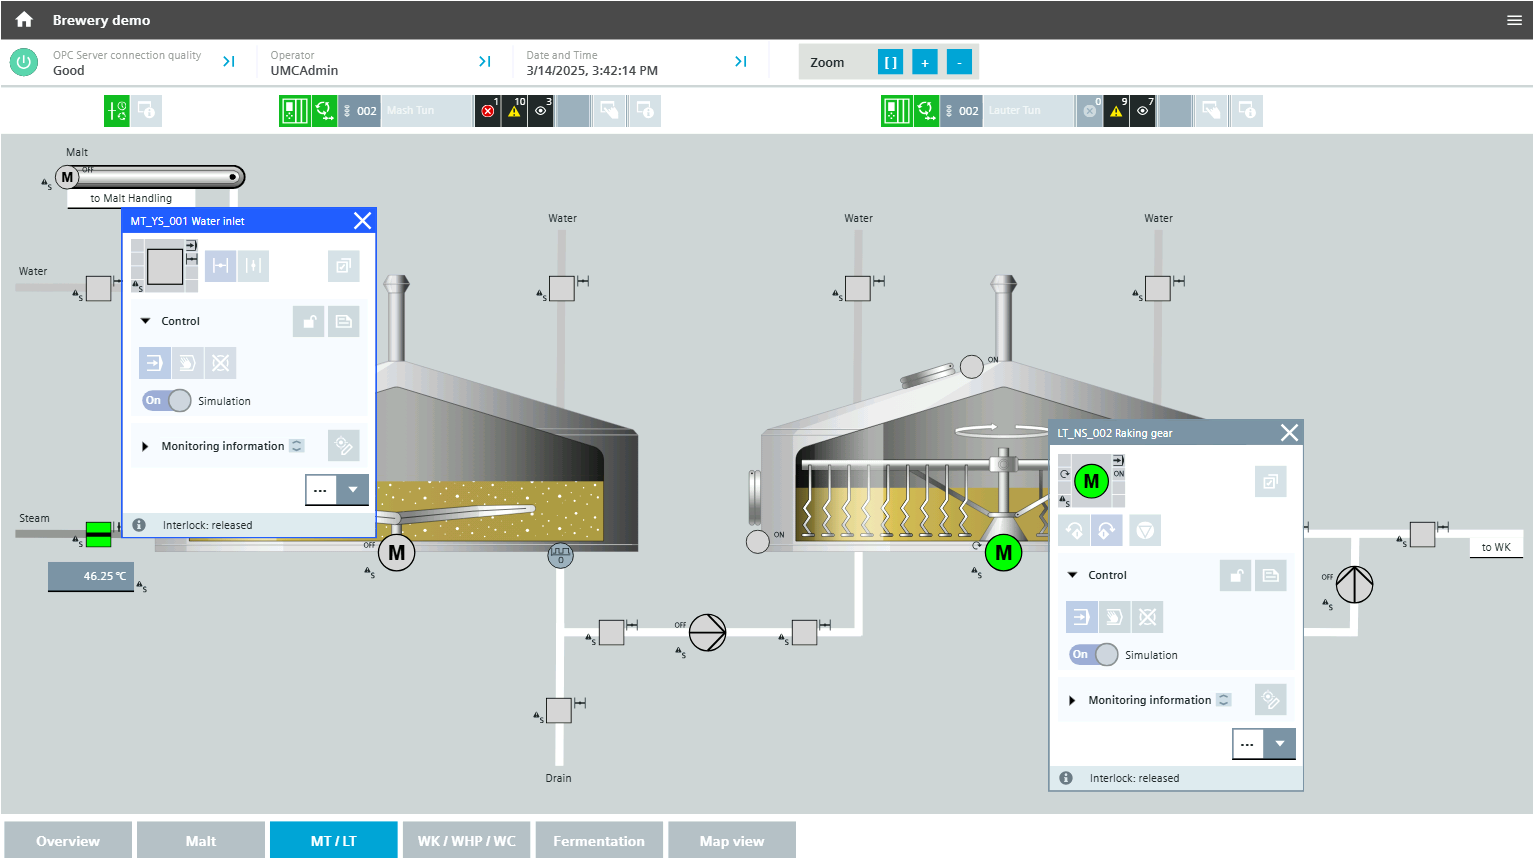Open the dropdown arrow in Water inlet panel
Viewport: 1533px width, 858px height.
pyautogui.click(x=353, y=490)
